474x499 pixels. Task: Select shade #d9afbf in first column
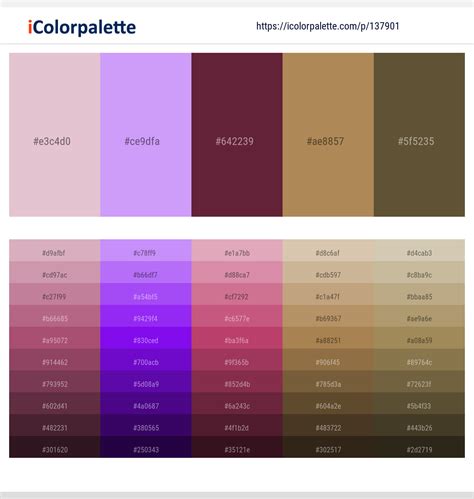[55, 251]
